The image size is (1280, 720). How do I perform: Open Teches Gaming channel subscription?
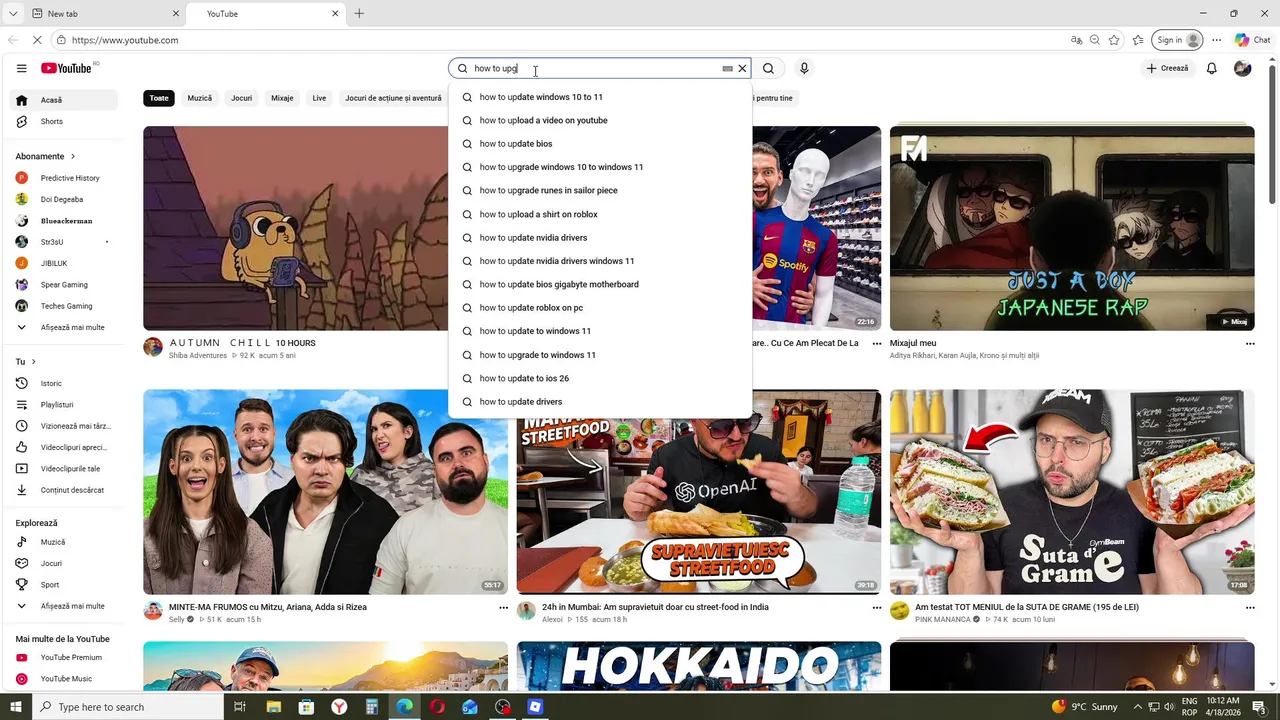(64, 306)
